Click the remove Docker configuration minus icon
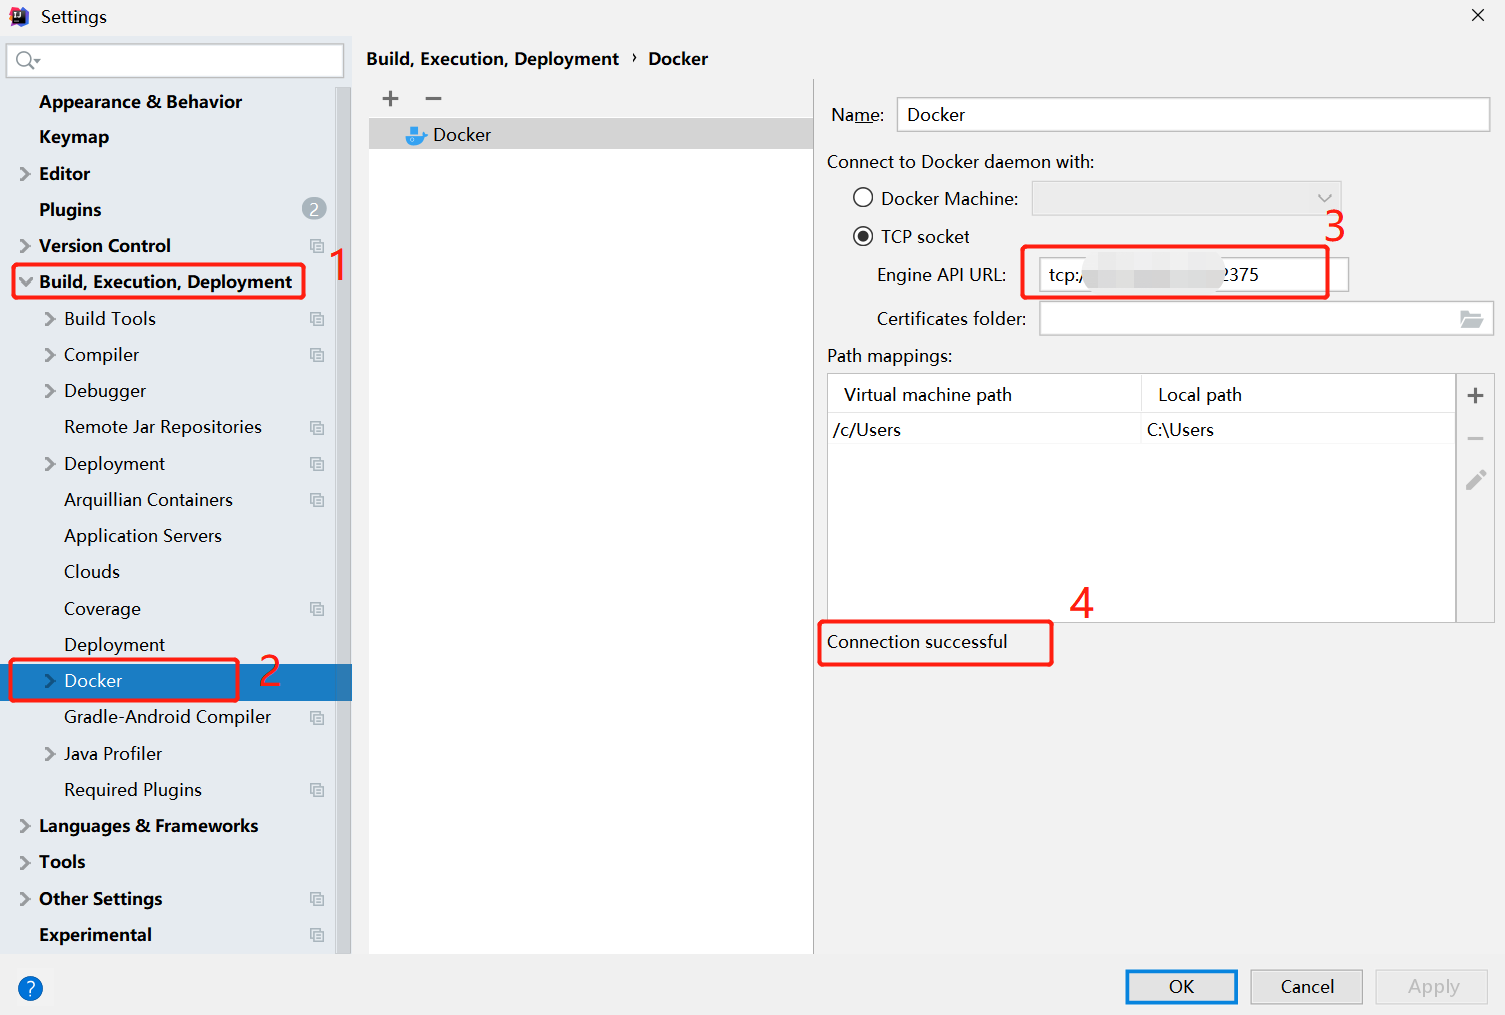 click(x=433, y=98)
